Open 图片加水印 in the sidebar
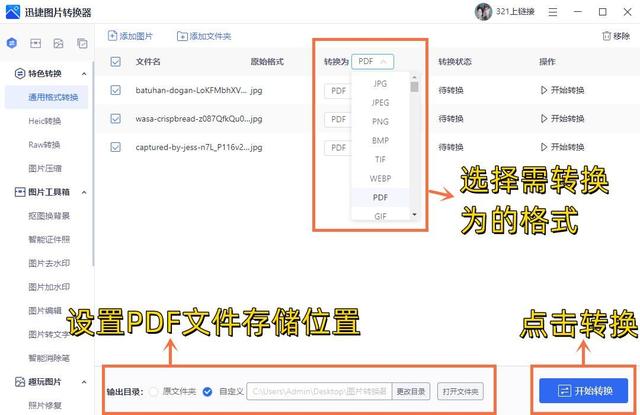Screen dimensions: 640x415 click(49, 287)
